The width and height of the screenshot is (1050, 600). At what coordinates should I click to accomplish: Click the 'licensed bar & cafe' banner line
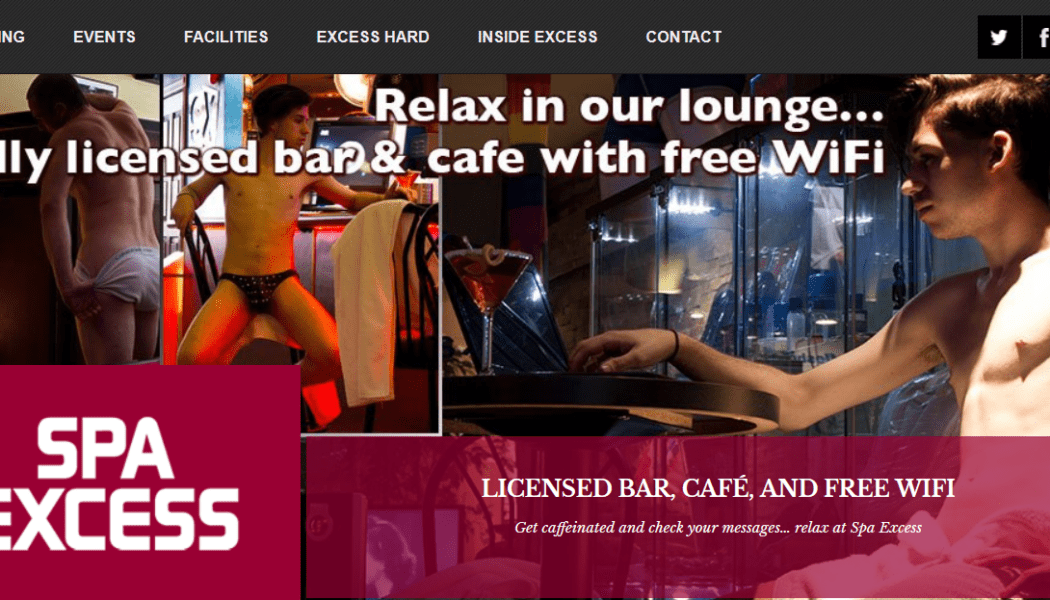442,158
